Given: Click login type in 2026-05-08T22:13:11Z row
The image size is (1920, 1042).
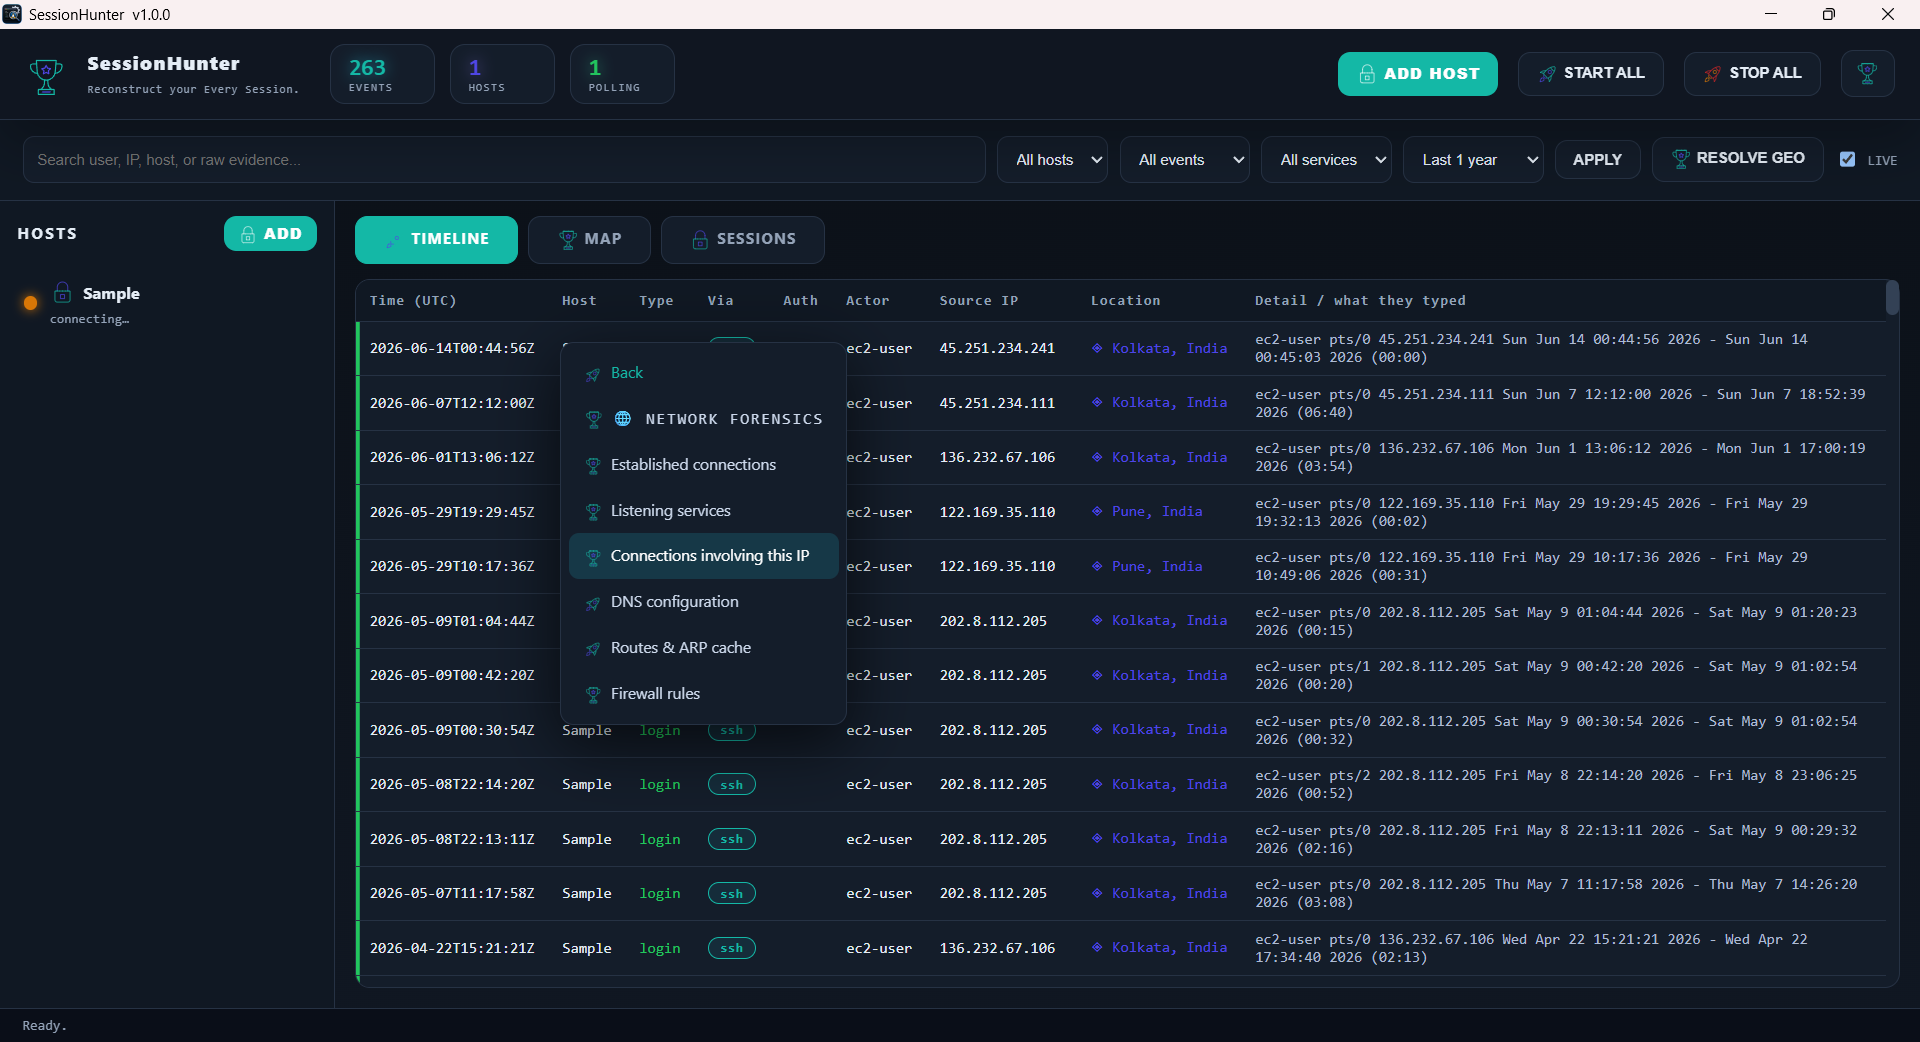Looking at the screenshot, I should point(660,840).
